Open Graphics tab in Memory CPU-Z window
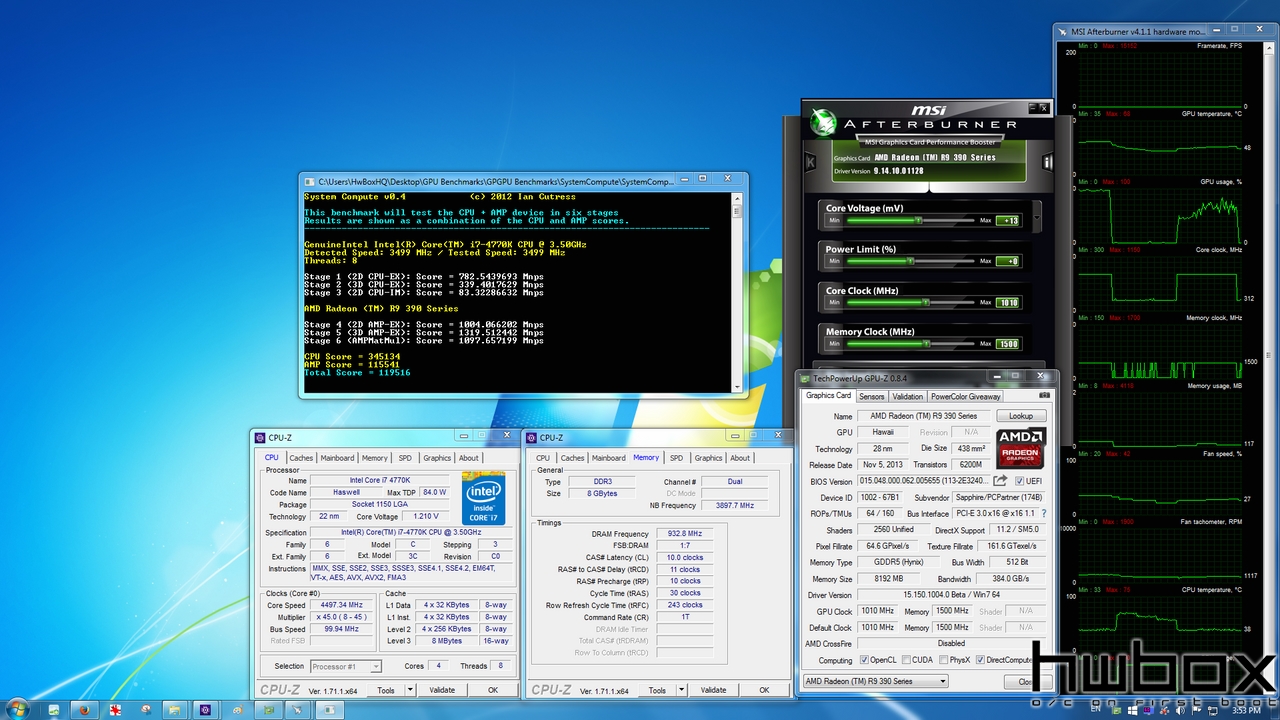This screenshot has width=1280, height=720. [x=708, y=458]
